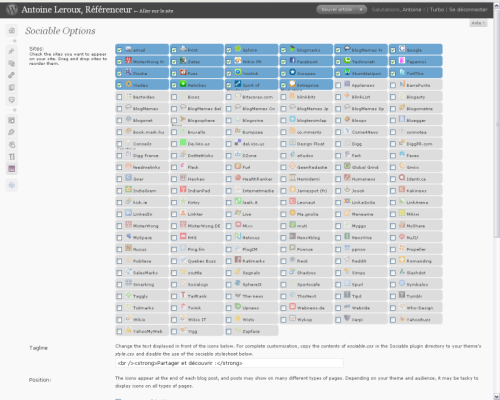Open Posts via the pushpin sidebar icon
Screen dimensions: 500x400
pyautogui.click(x=12, y=51)
